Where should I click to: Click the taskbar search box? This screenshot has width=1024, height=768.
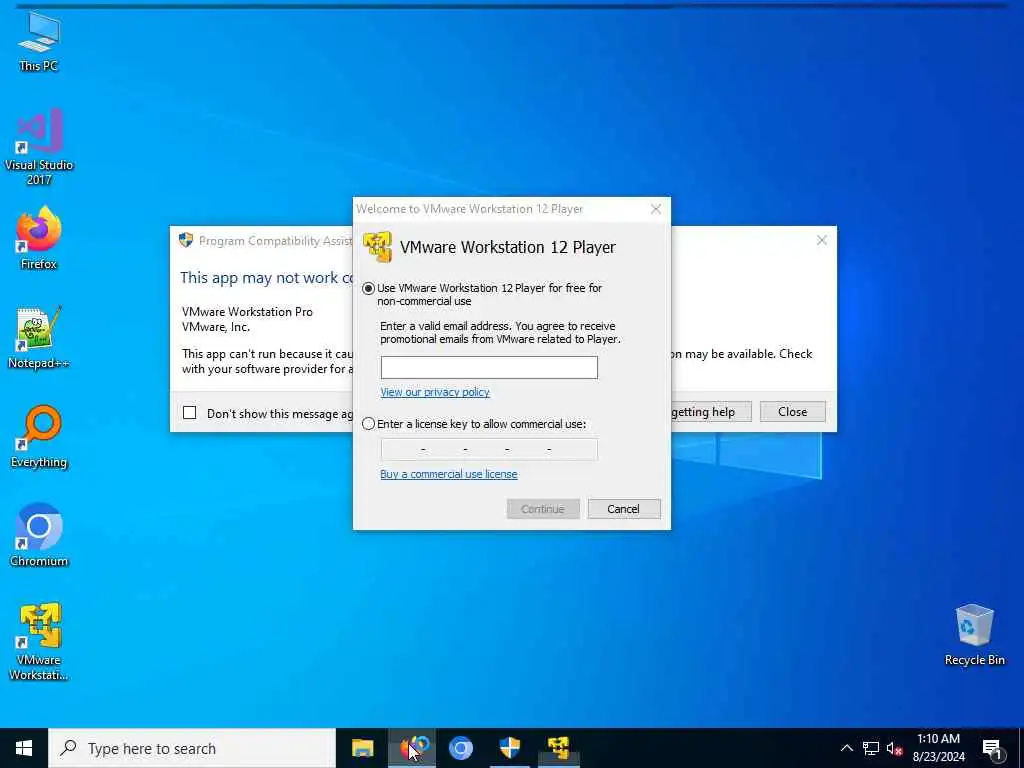coord(192,748)
